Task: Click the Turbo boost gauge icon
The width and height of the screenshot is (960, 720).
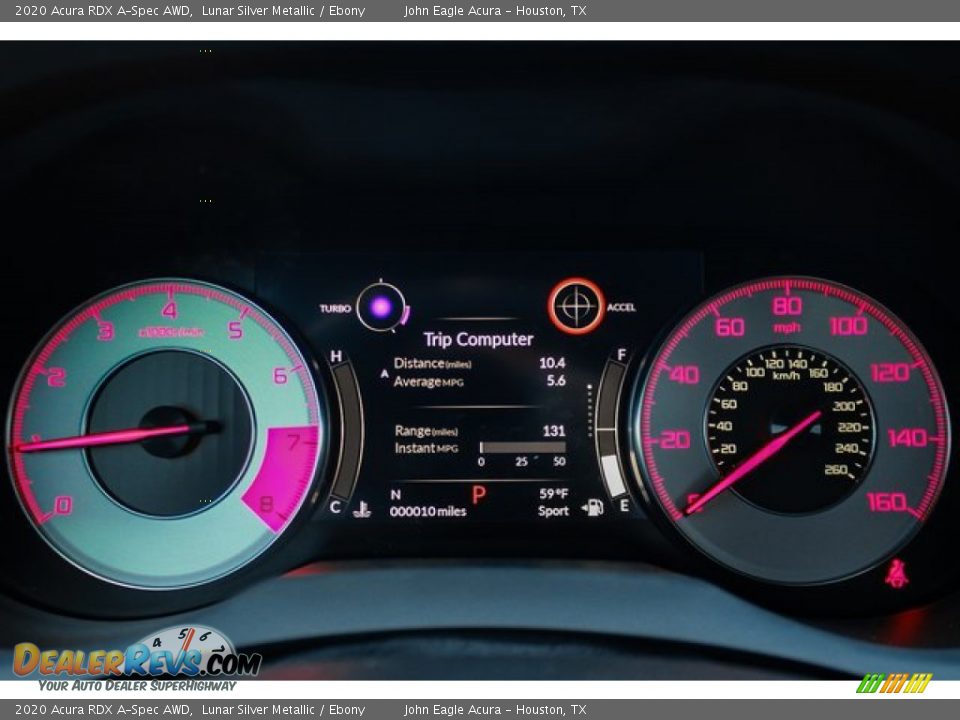Action: [x=381, y=307]
